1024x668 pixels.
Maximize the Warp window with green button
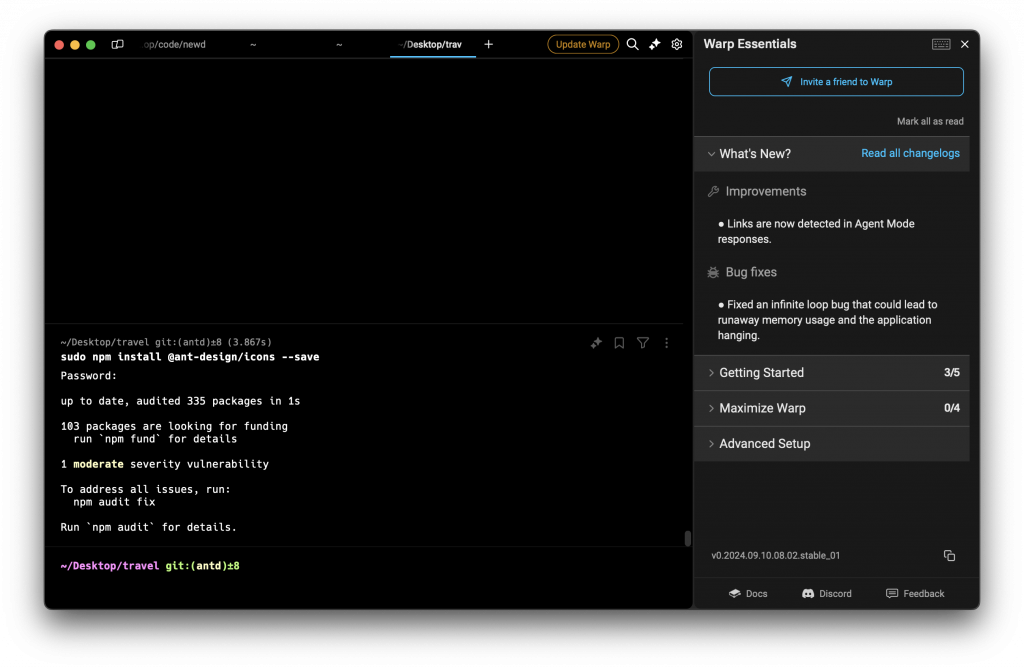tap(91, 44)
